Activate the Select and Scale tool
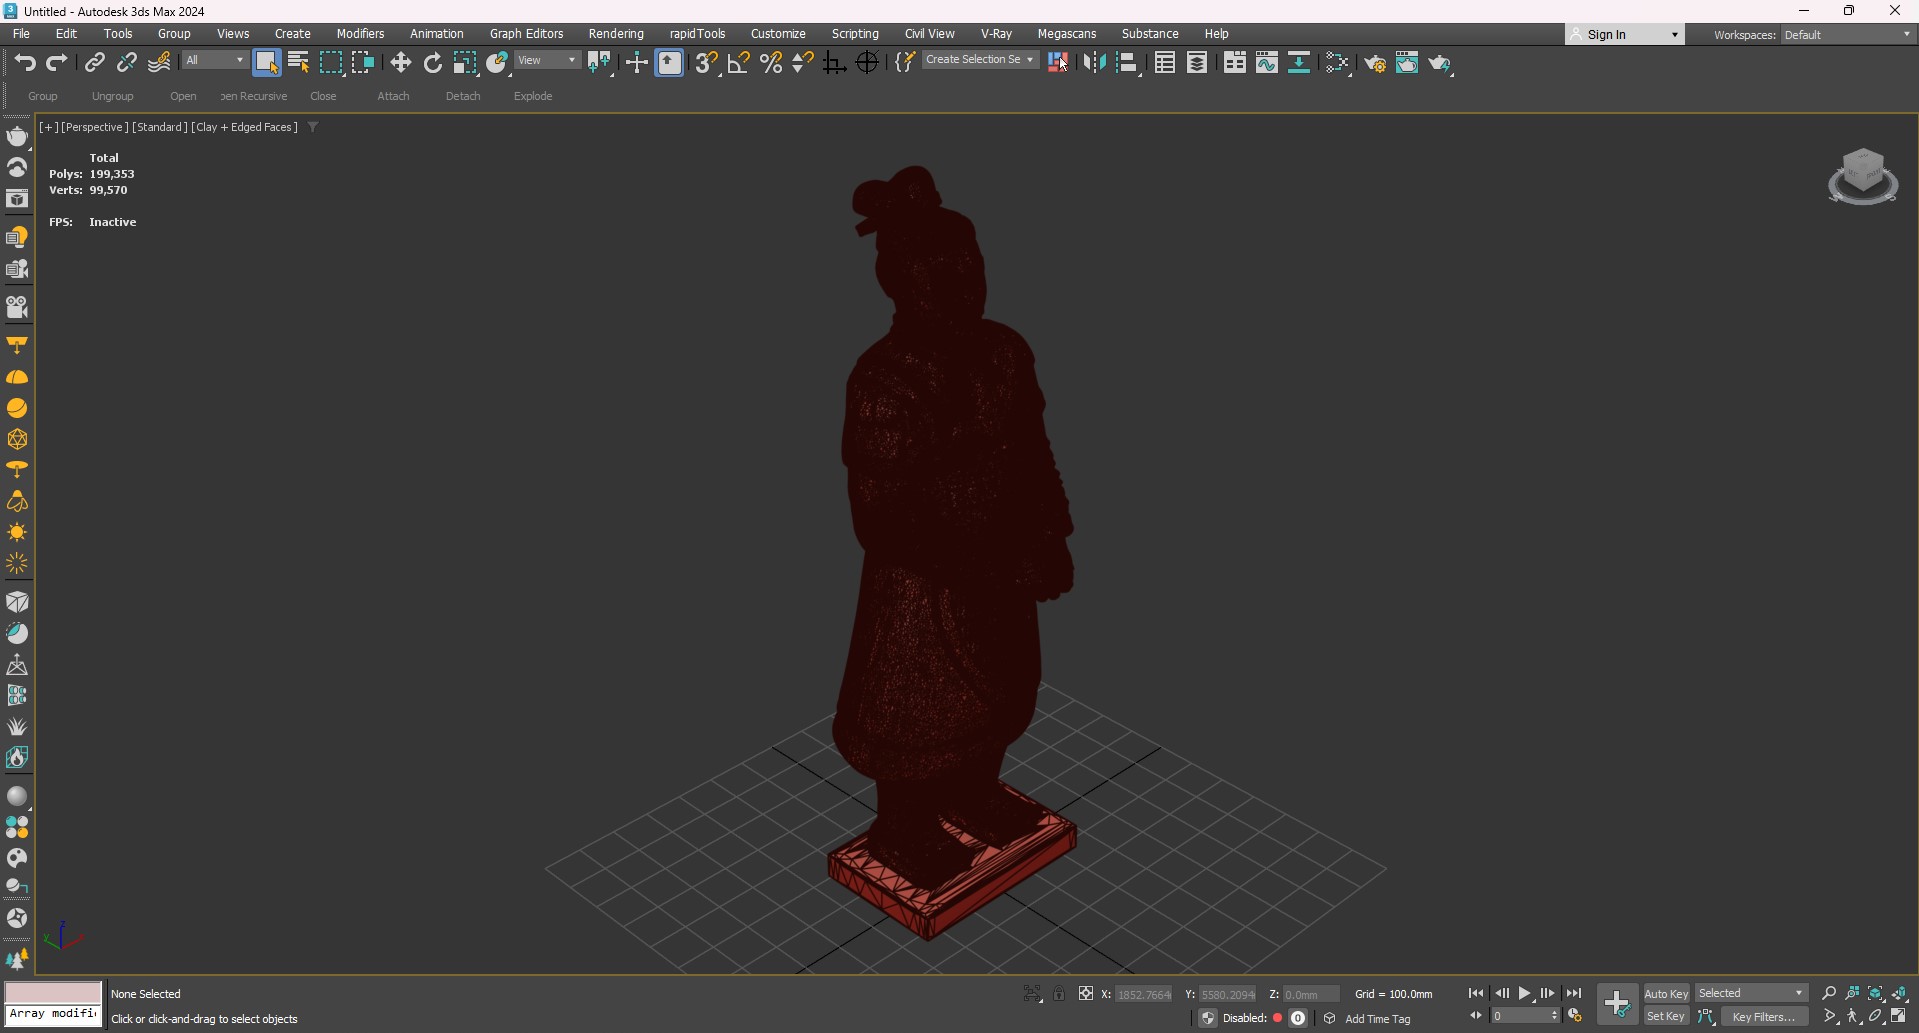Image resolution: width=1919 pixels, height=1033 pixels. pyautogui.click(x=465, y=63)
